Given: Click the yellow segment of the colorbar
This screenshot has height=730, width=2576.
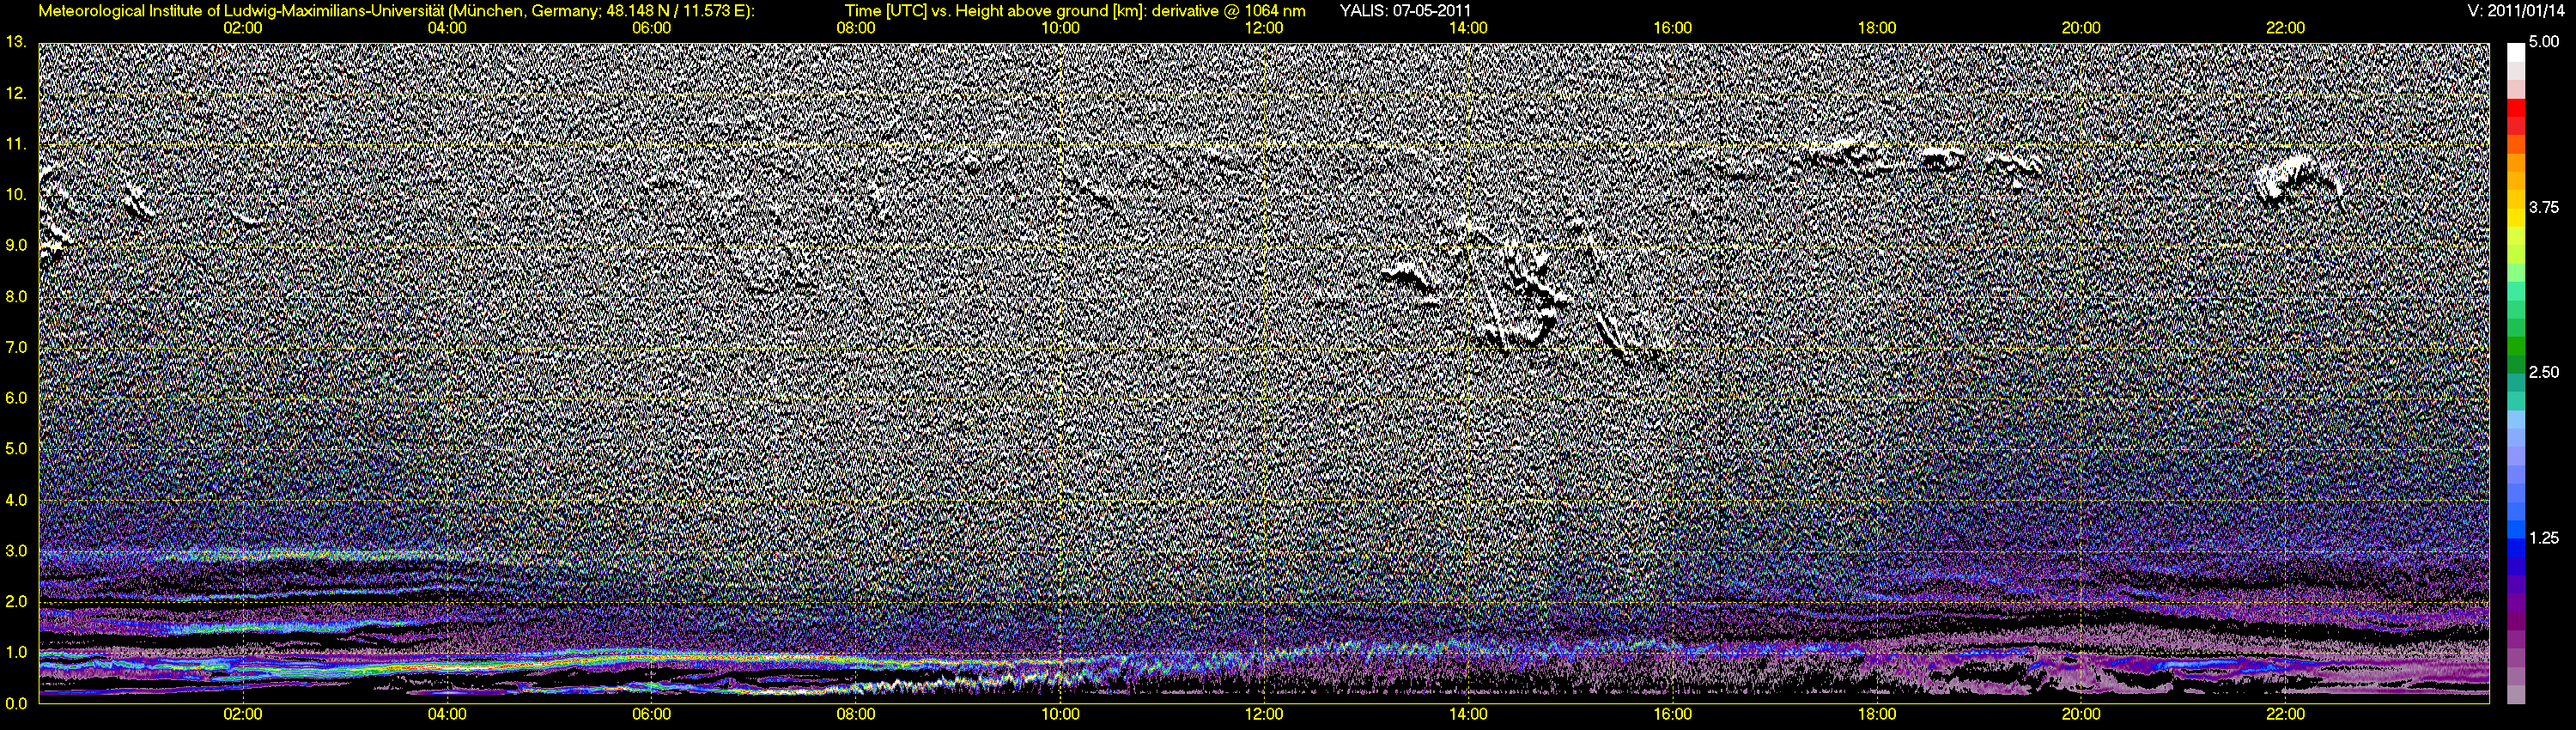Looking at the screenshot, I should click(x=2516, y=220).
